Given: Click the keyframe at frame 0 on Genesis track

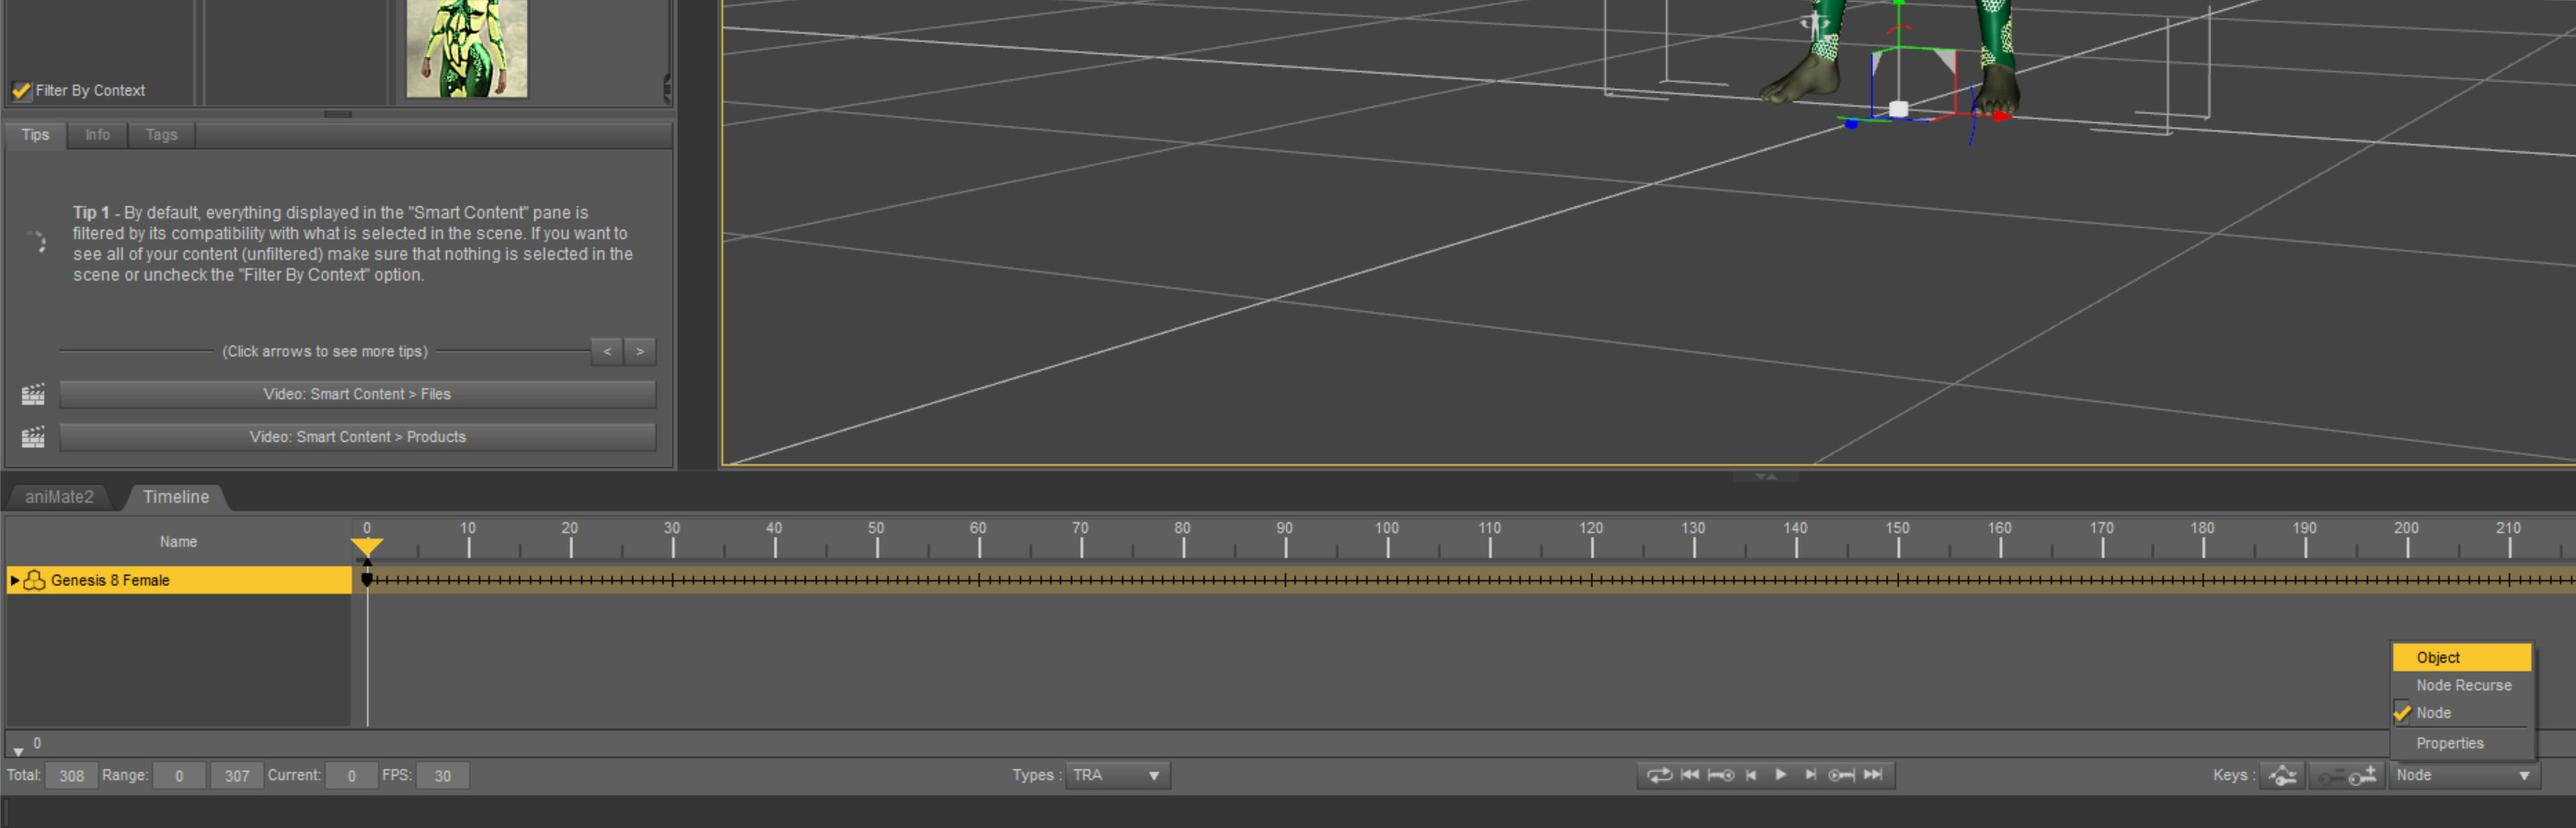Looking at the screenshot, I should pos(367,580).
